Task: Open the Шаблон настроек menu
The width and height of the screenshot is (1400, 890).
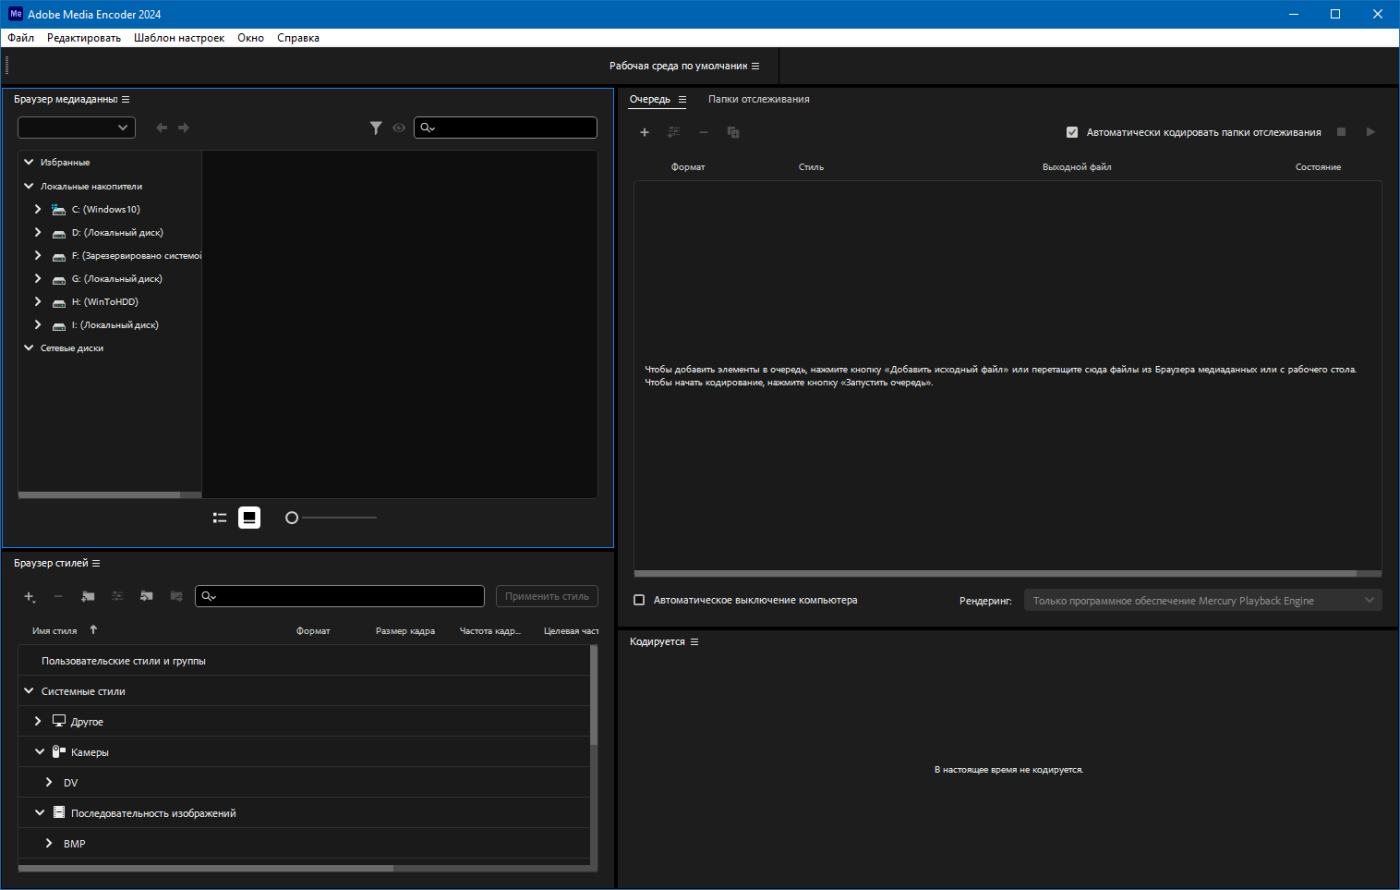Action: point(179,38)
